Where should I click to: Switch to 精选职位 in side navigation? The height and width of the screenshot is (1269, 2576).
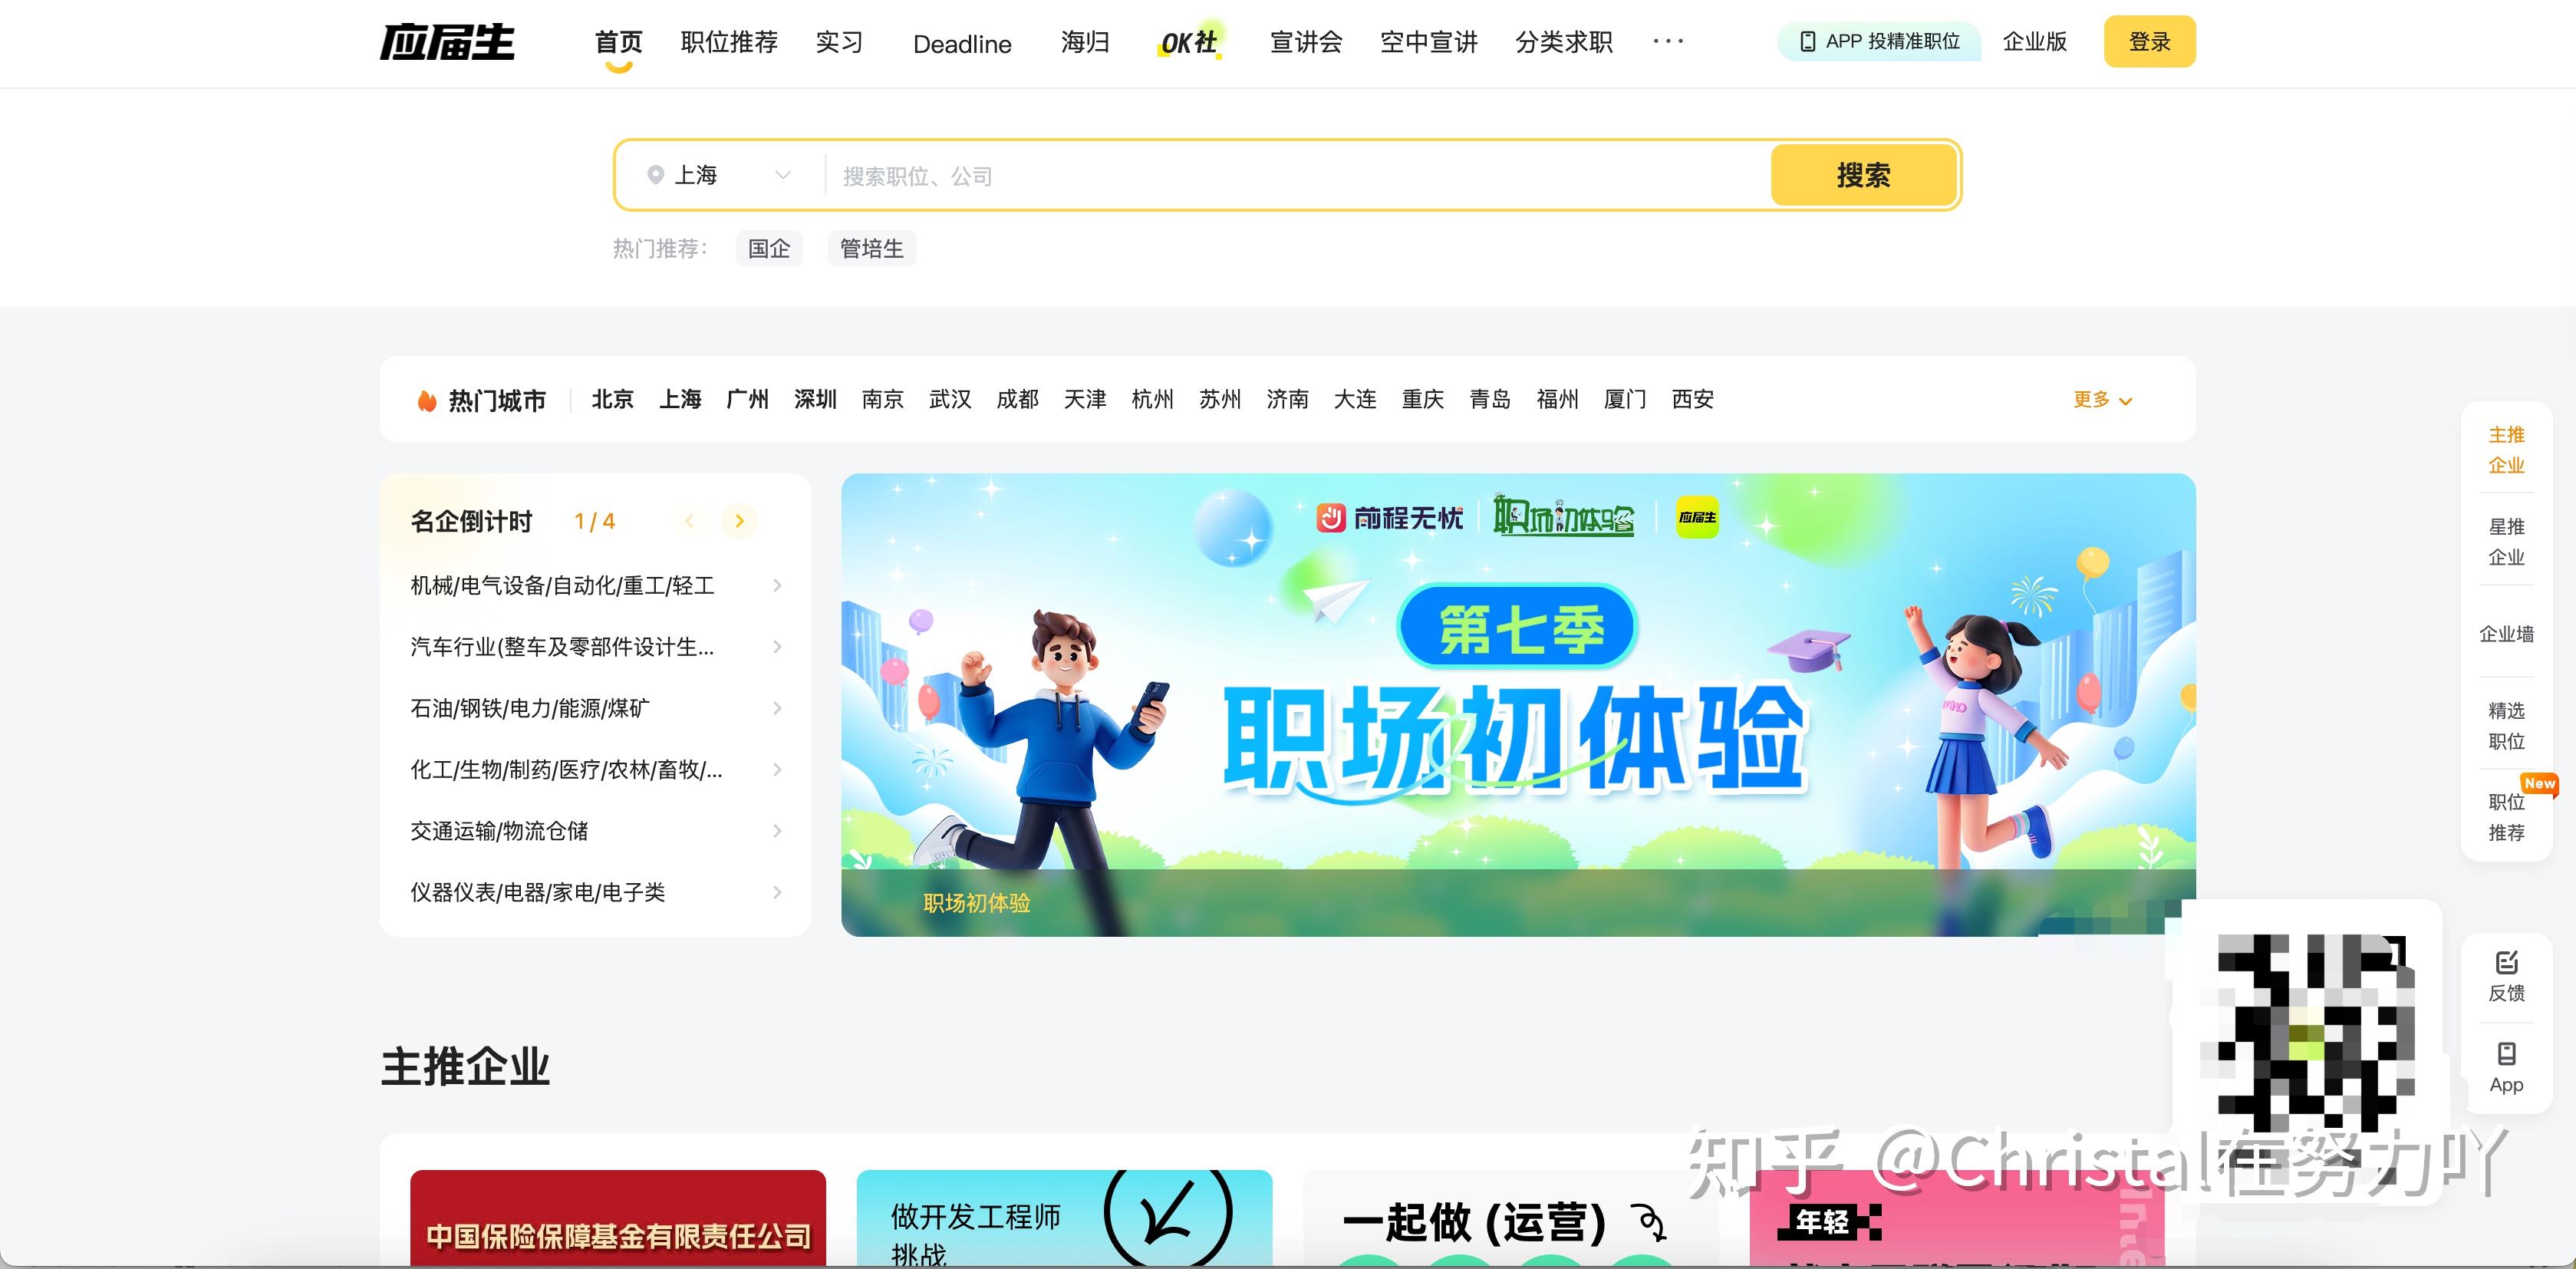pyautogui.click(x=2506, y=725)
